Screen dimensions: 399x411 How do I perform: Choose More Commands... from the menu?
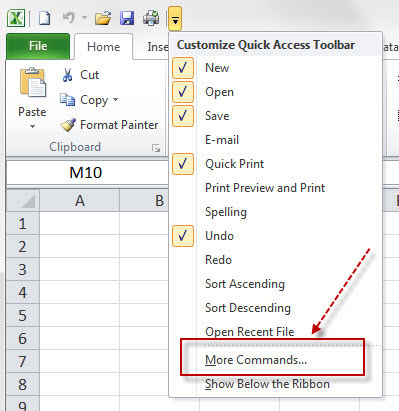(x=256, y=360)
